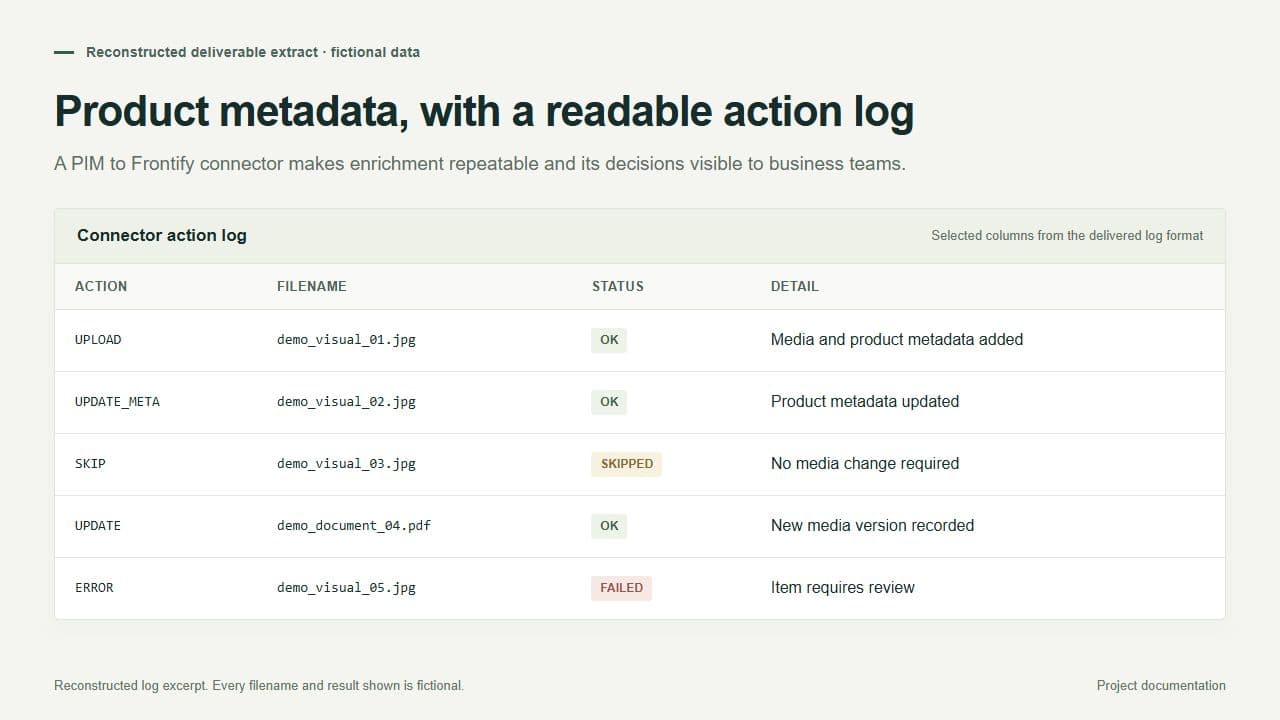Click the OK badge for demo_visual_01.jpg
This screenshot has height=720, width=1280.
coord(609,340)
